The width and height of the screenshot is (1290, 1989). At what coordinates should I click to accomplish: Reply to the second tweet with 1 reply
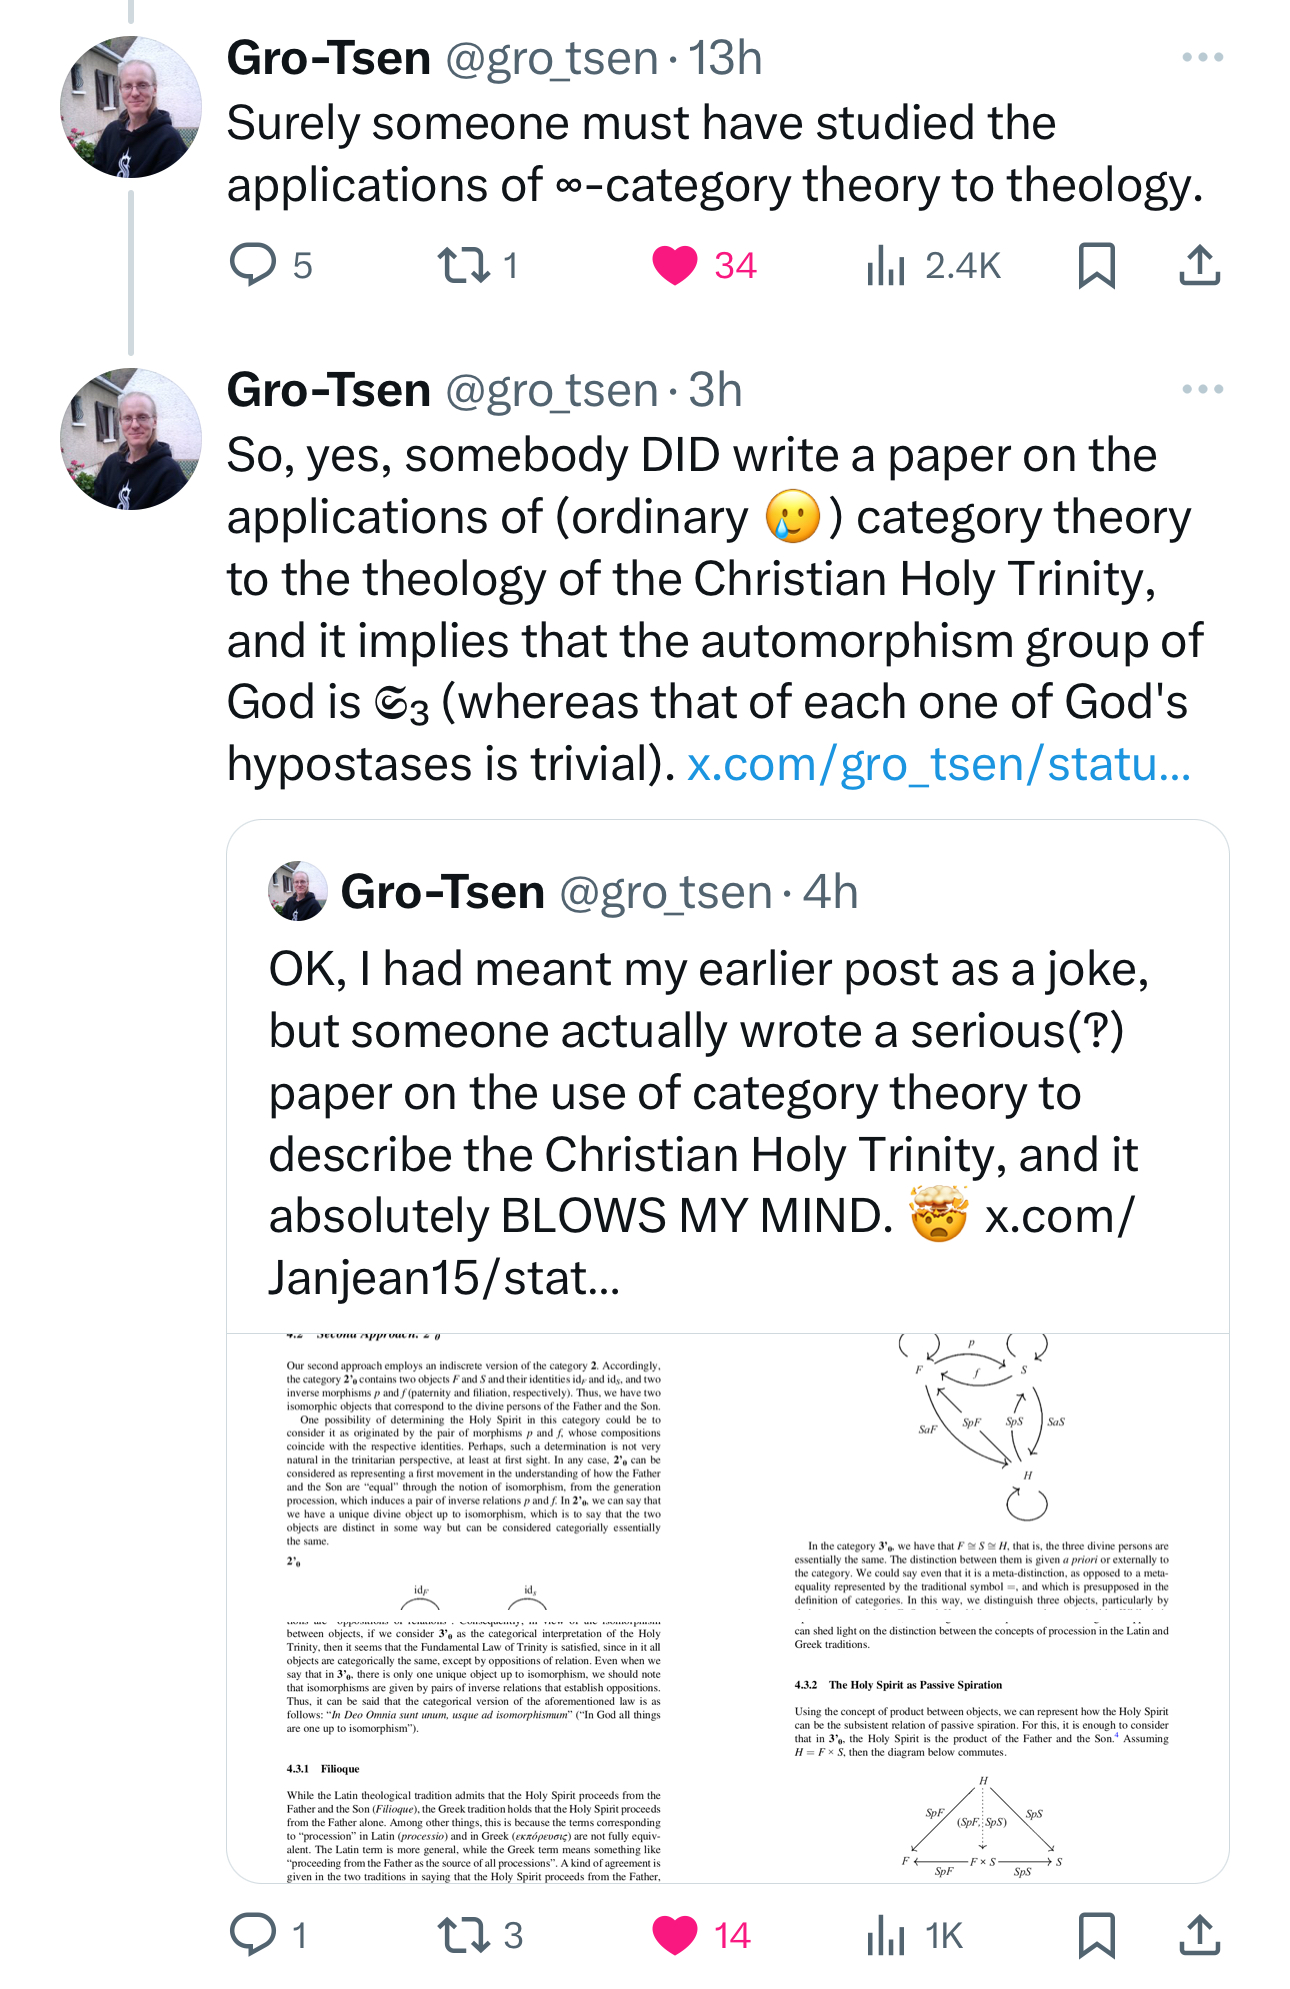click(253, 1935)
